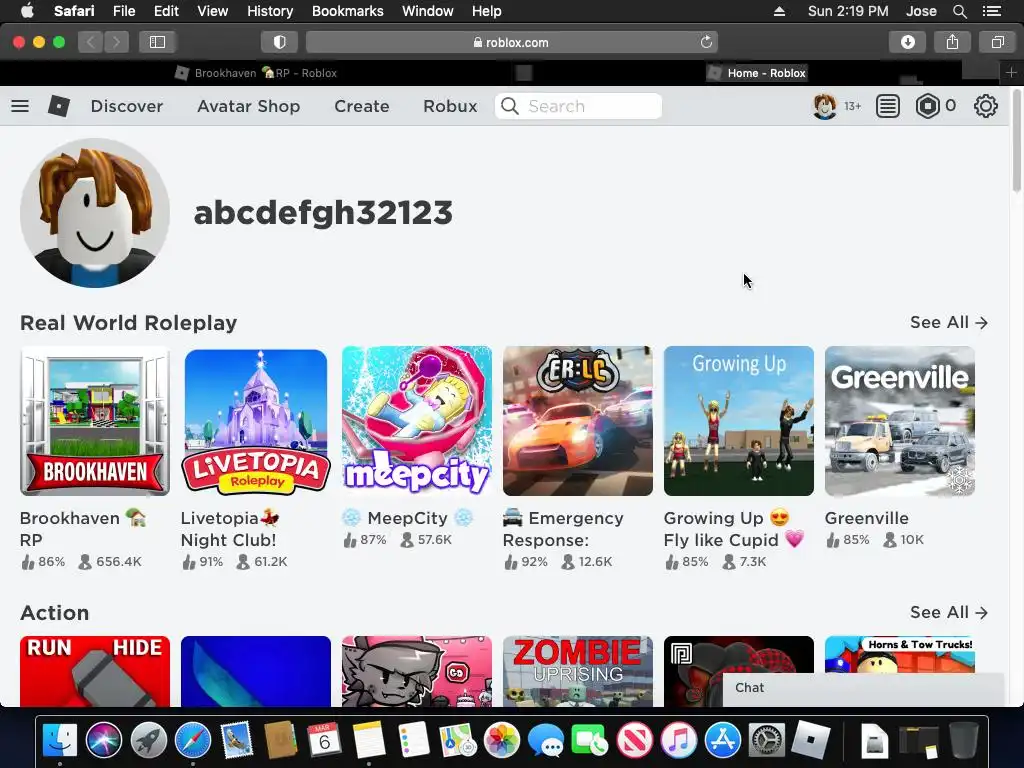Open App Store in Dock
Image resolution: width=1024 pixels, height=768 pixels.
(x=723, y=740)
